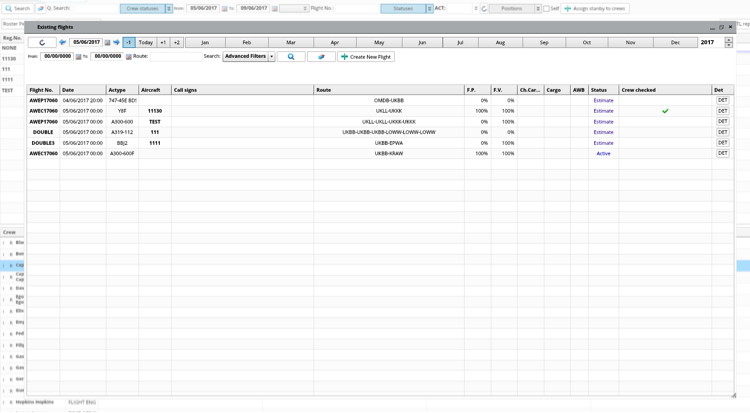Expand the Positions dropdown
The image size is (750, 413).
537,9
